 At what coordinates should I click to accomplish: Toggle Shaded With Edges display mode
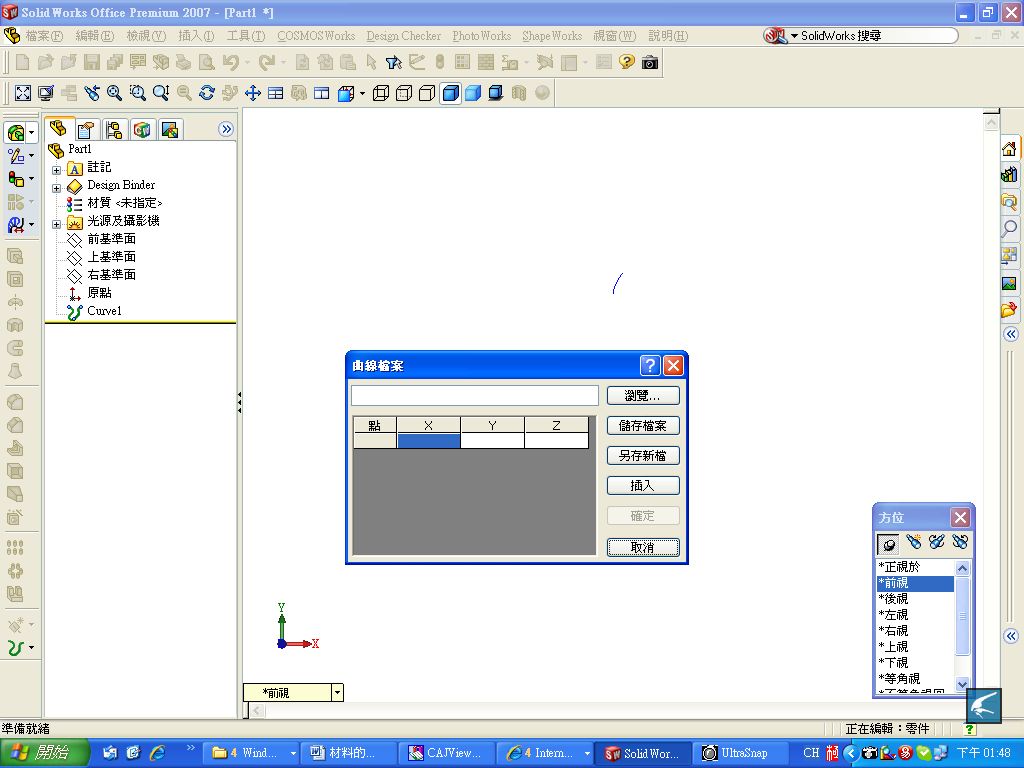[x=451, y=93]
